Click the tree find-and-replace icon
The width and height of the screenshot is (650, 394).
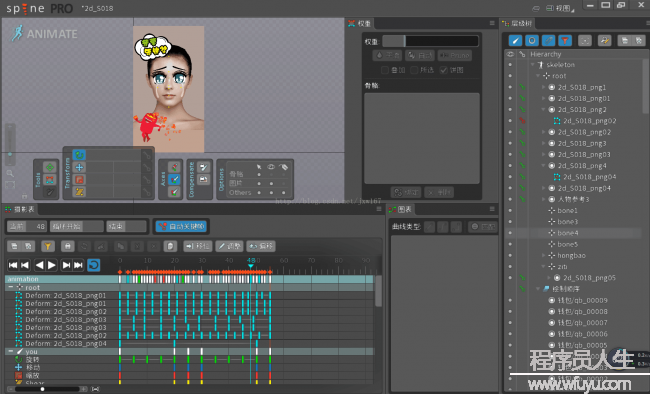(604, 40)
